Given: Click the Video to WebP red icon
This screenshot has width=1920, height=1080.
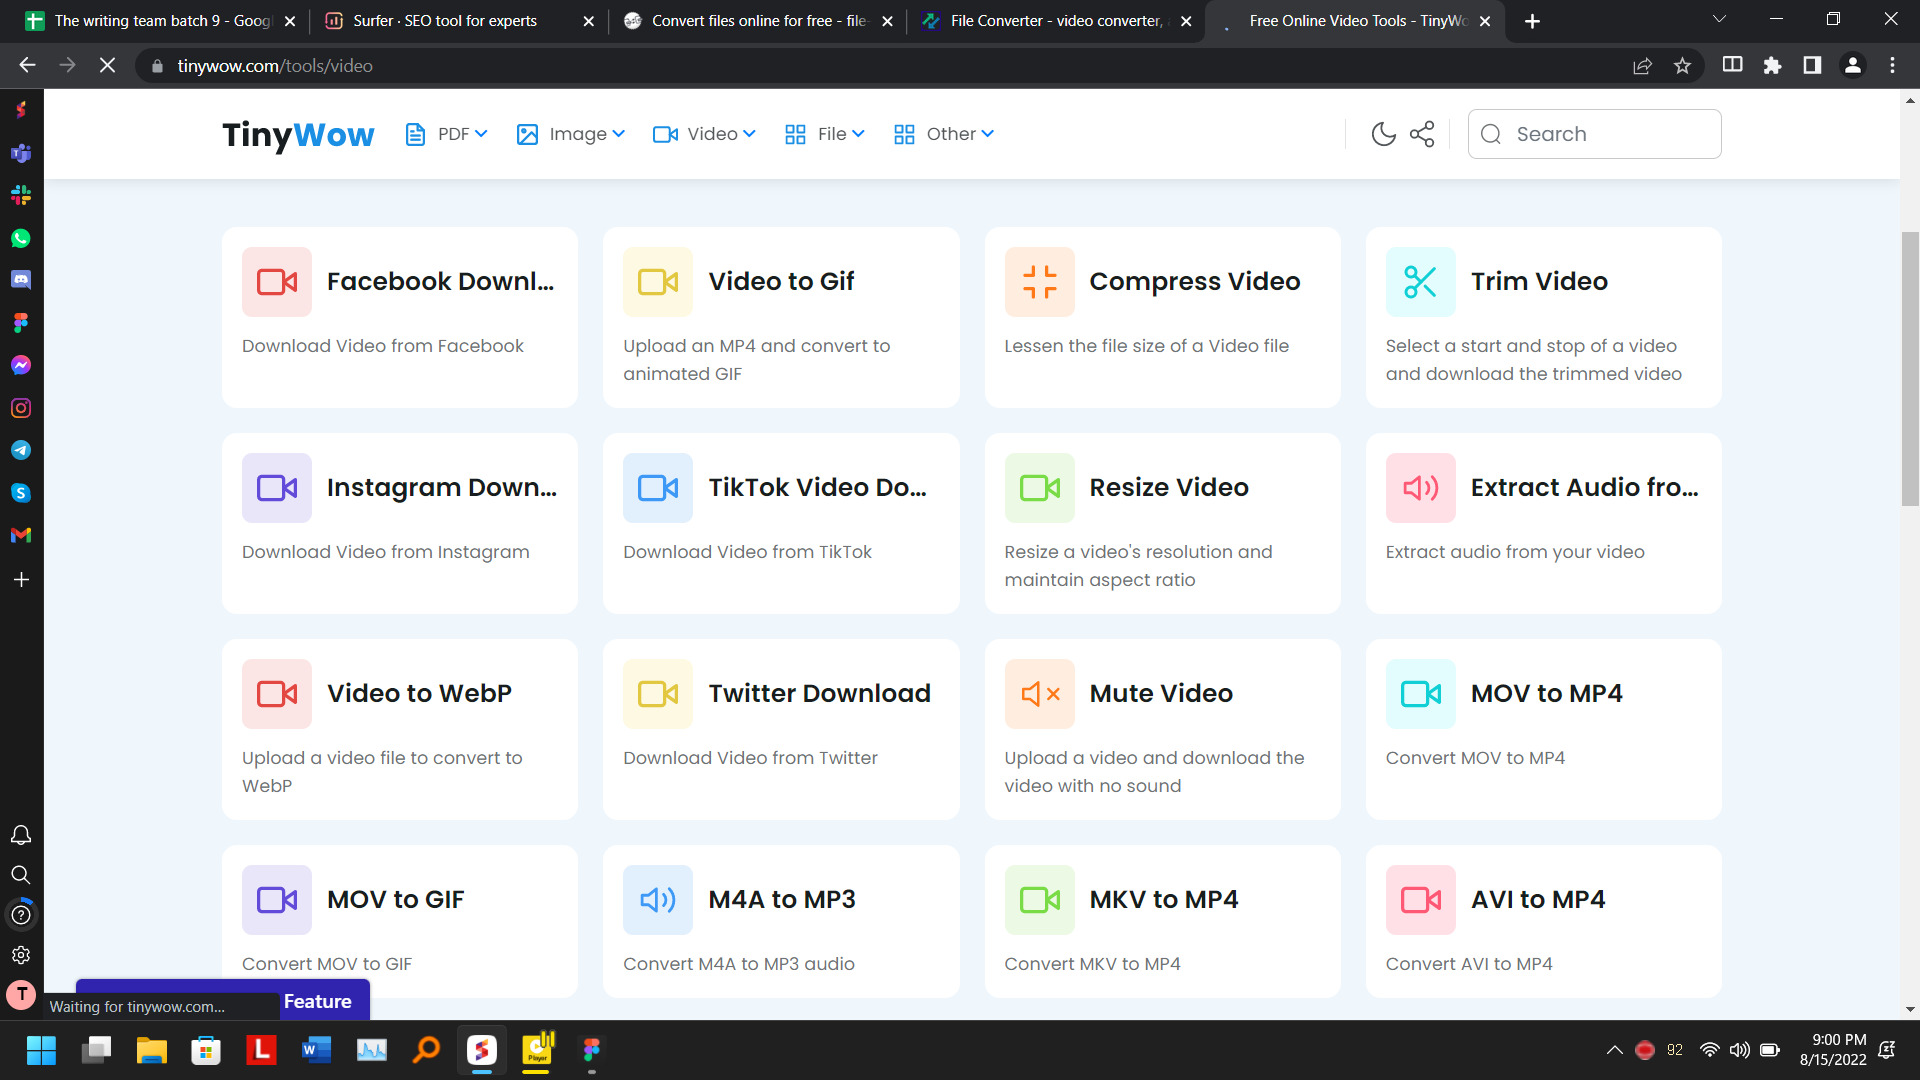Looking at the screenshot, I should point(277,694).
